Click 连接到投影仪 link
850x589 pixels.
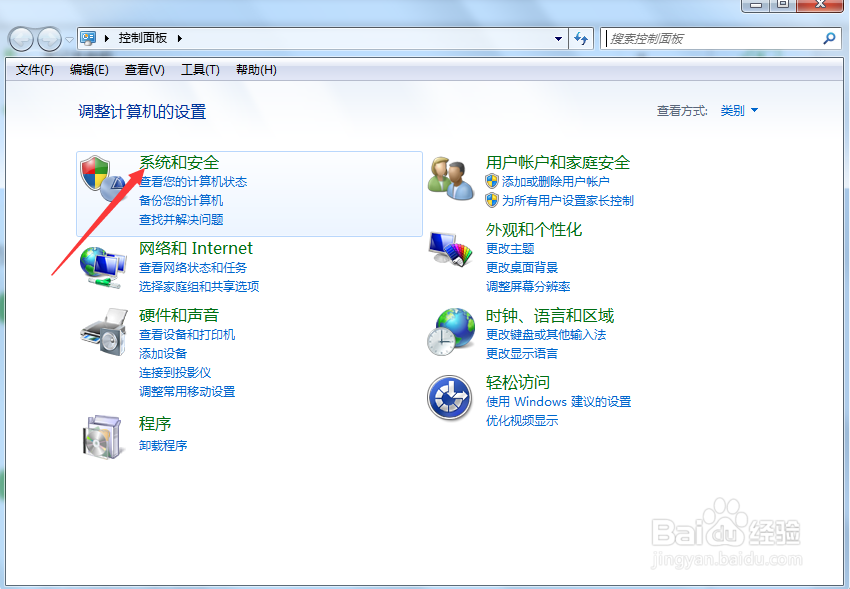click(175, 372)
